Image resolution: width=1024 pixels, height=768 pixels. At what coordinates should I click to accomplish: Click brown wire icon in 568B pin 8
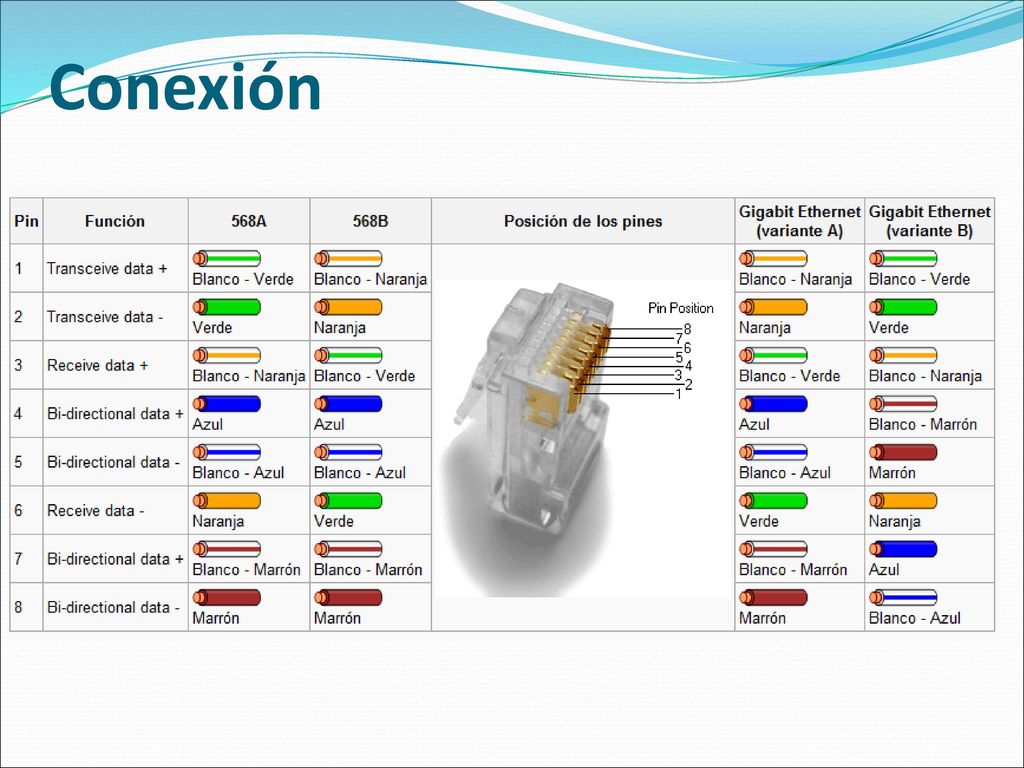tap(348, 597)
